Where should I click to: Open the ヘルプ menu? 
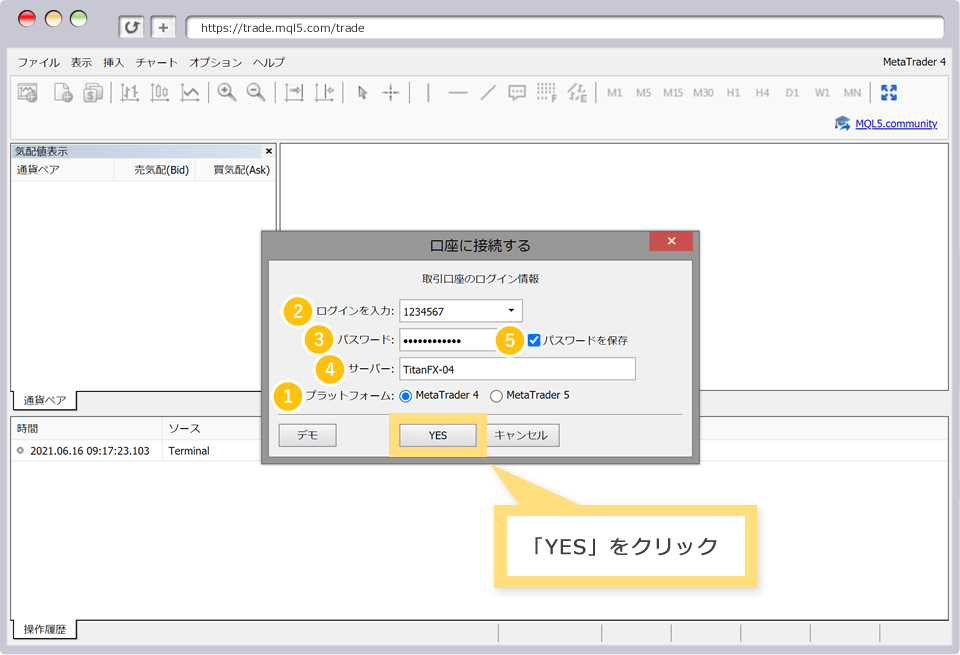click(x=269, y=62)
